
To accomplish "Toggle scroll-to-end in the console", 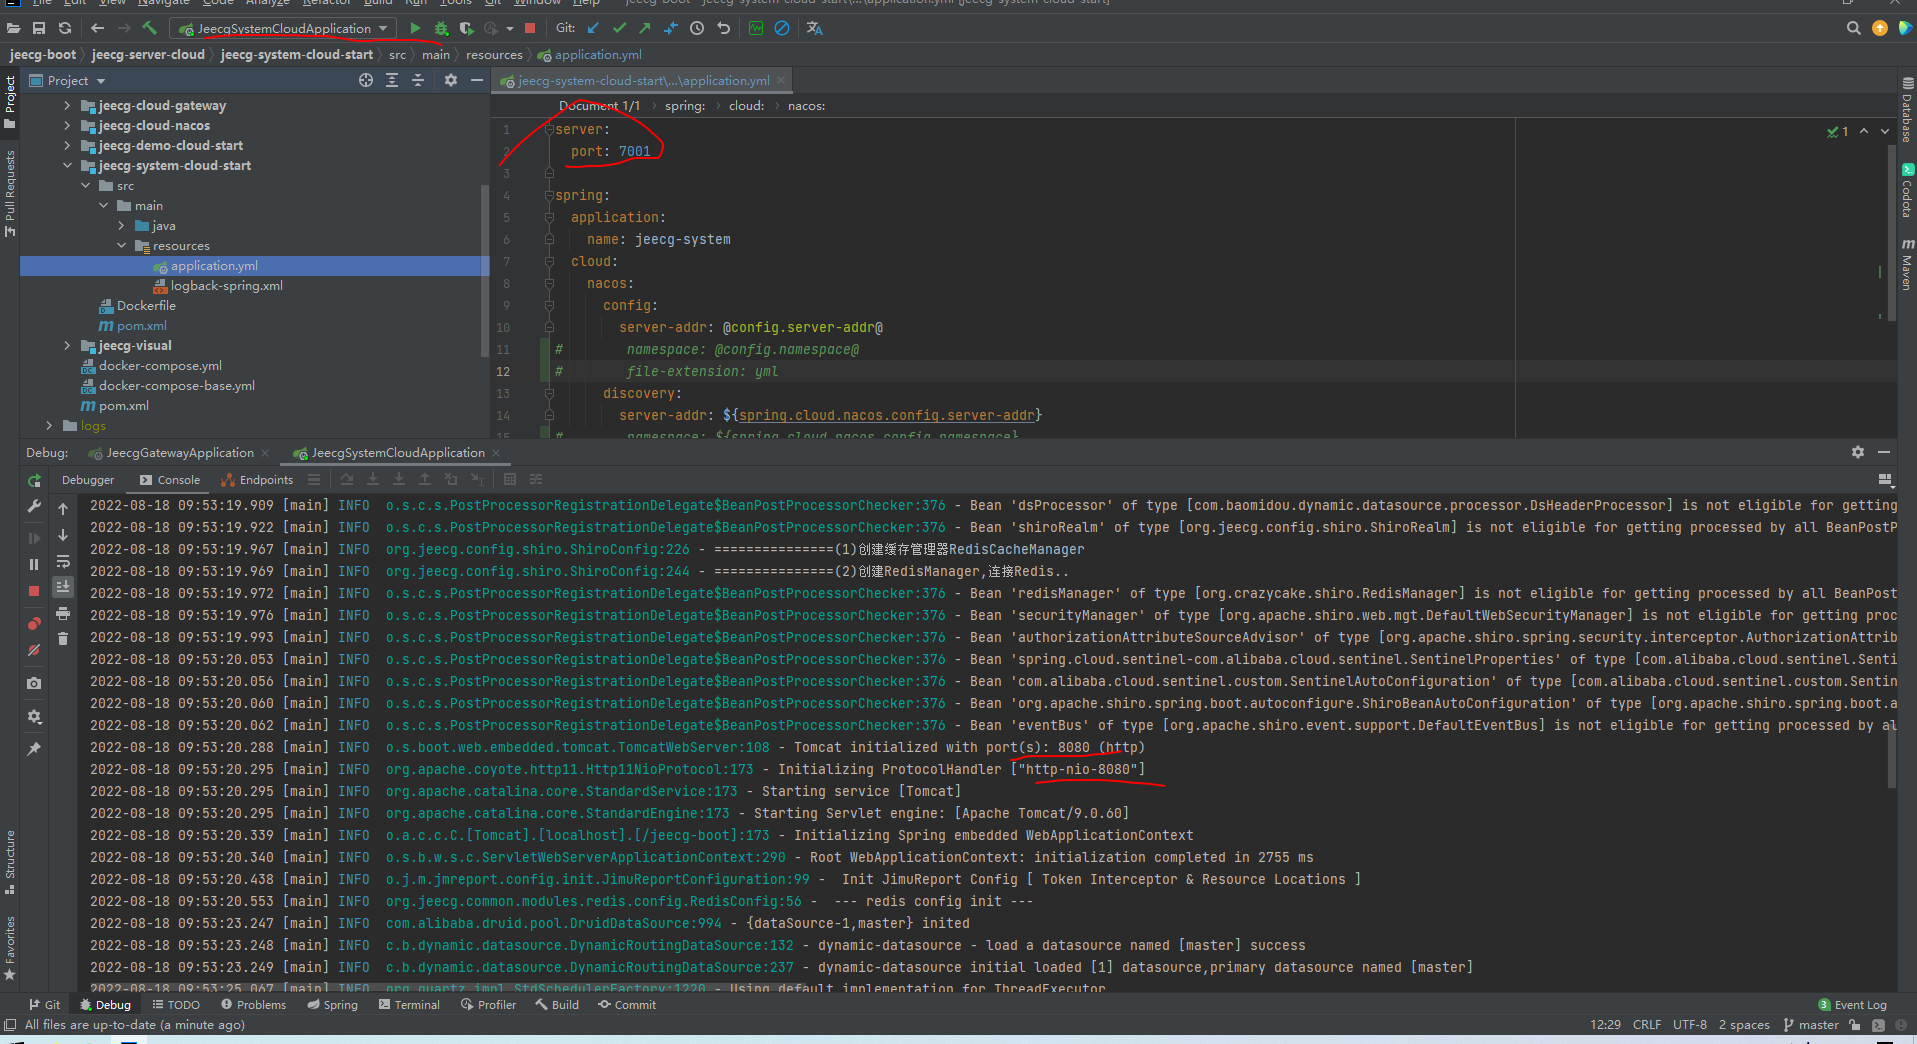I will (63, 587).
